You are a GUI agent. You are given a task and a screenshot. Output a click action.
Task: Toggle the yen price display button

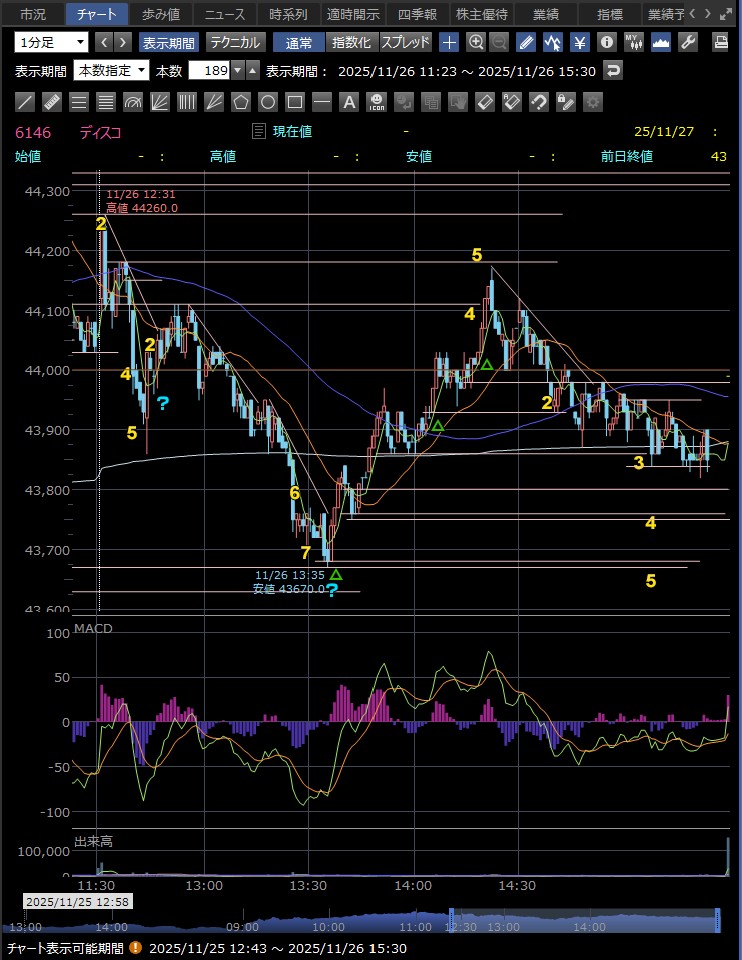tap(579, 42)
